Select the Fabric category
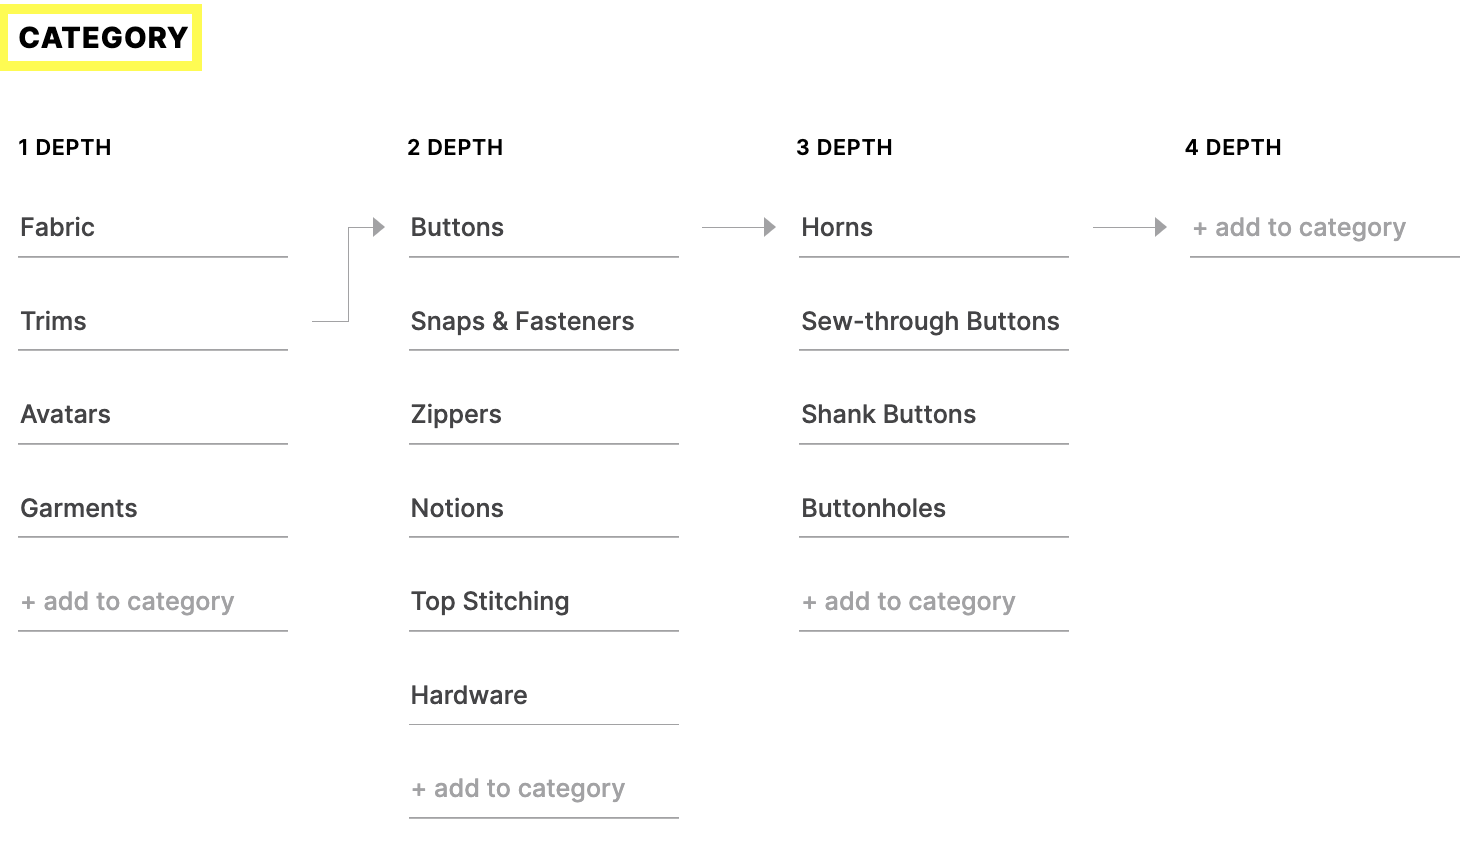 (x=153, y=228)
